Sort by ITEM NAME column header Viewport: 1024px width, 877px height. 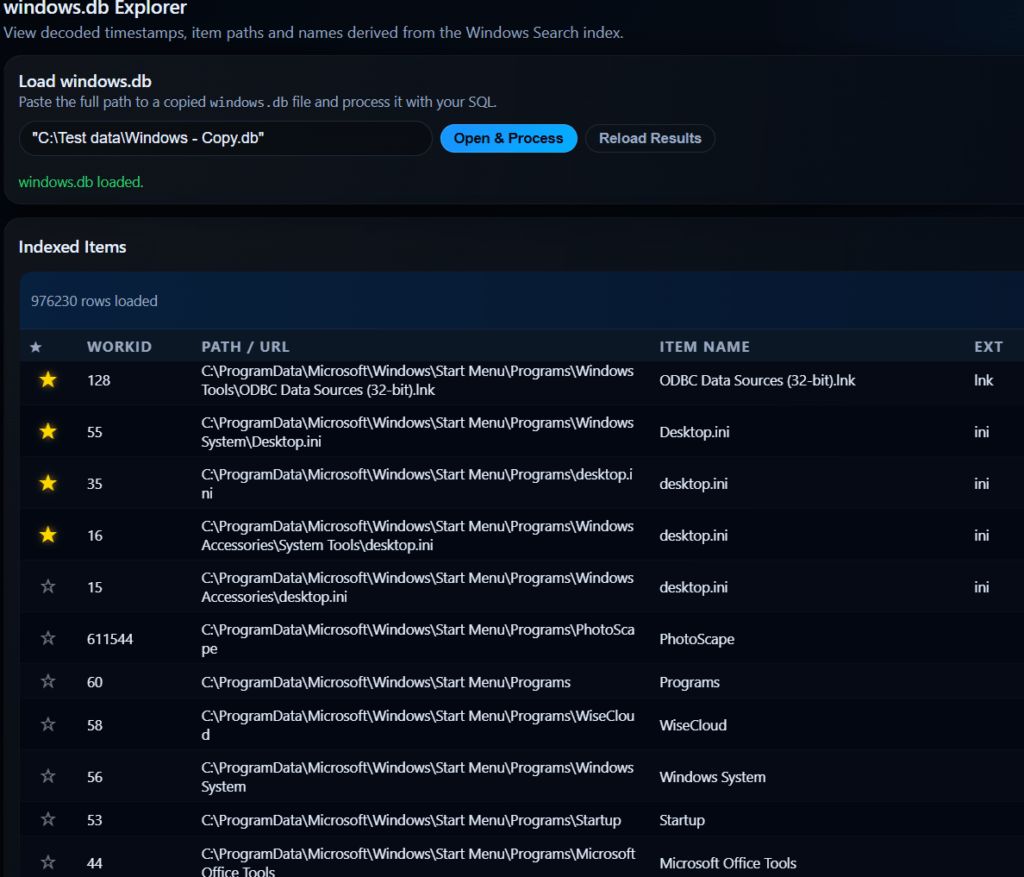click(x=704, y=347)
